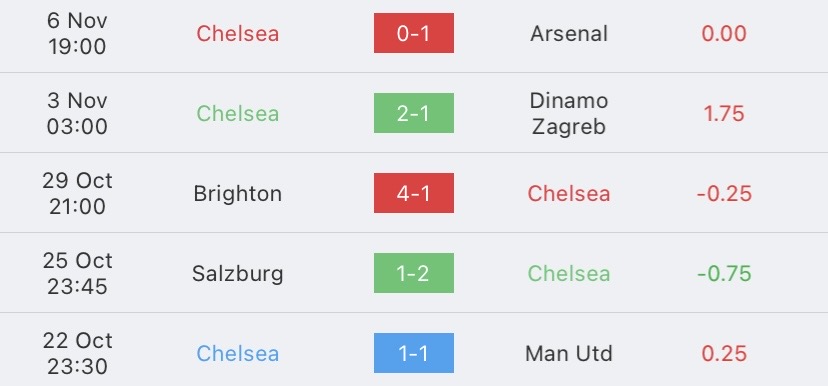Click the 22 Oct 23:30 match date
828x386 pixels.
[x=77, y=353]
